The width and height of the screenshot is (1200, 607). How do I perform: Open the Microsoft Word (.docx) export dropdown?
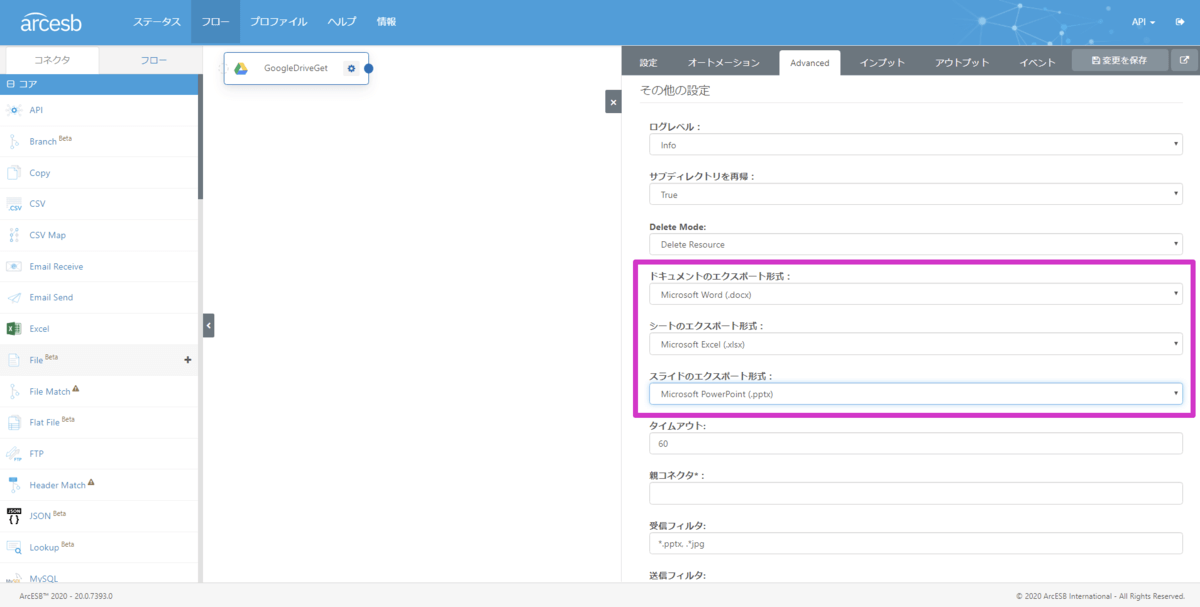(x=915, y=294)
